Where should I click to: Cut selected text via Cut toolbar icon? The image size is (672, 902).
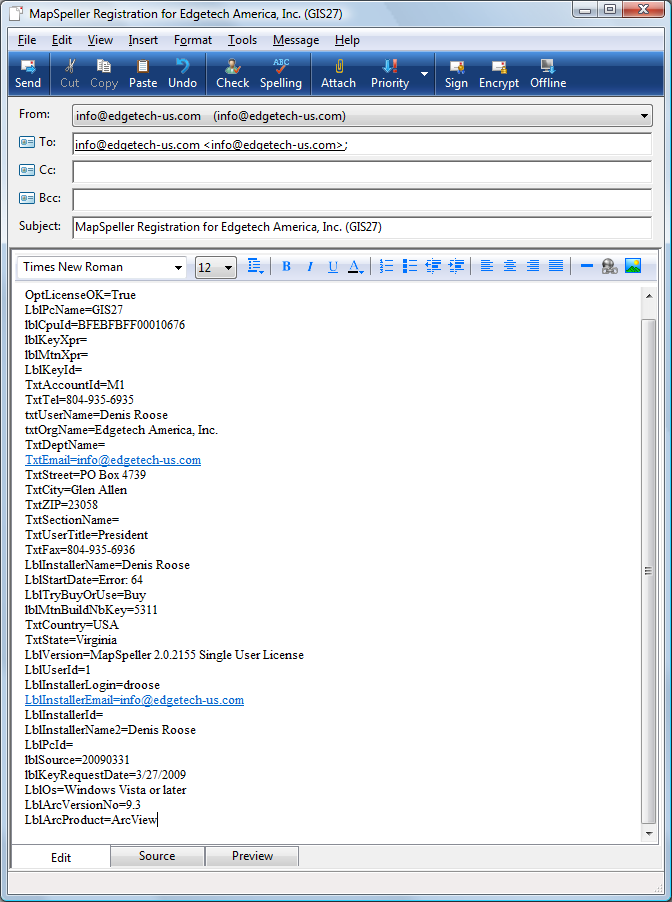70,74
